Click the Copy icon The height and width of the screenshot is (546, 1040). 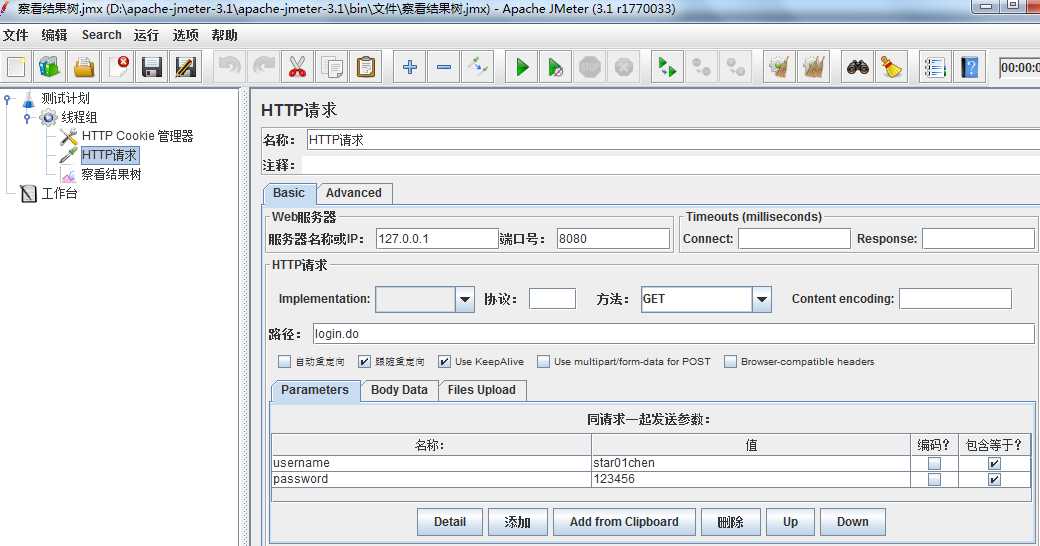(332, 67)
